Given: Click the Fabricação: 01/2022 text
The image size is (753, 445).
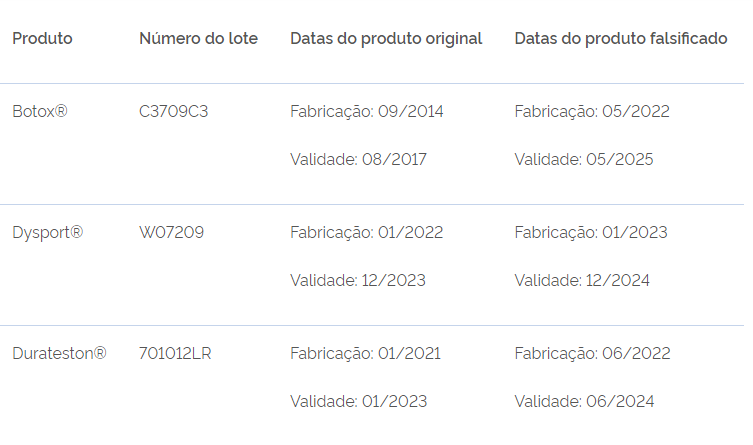Looking at the screenshot, I should pyautogui.click(x=366, y=232).
